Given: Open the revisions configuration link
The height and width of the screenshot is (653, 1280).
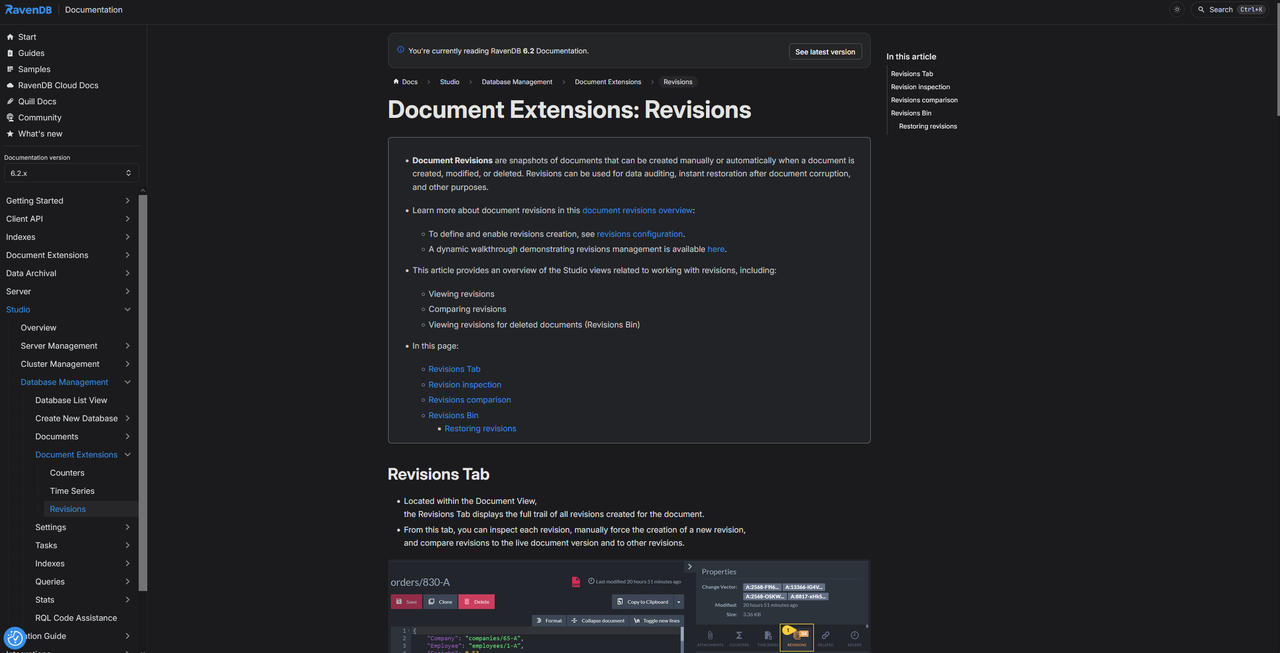Looking at the screenshot, I should [x=640, y=234].
